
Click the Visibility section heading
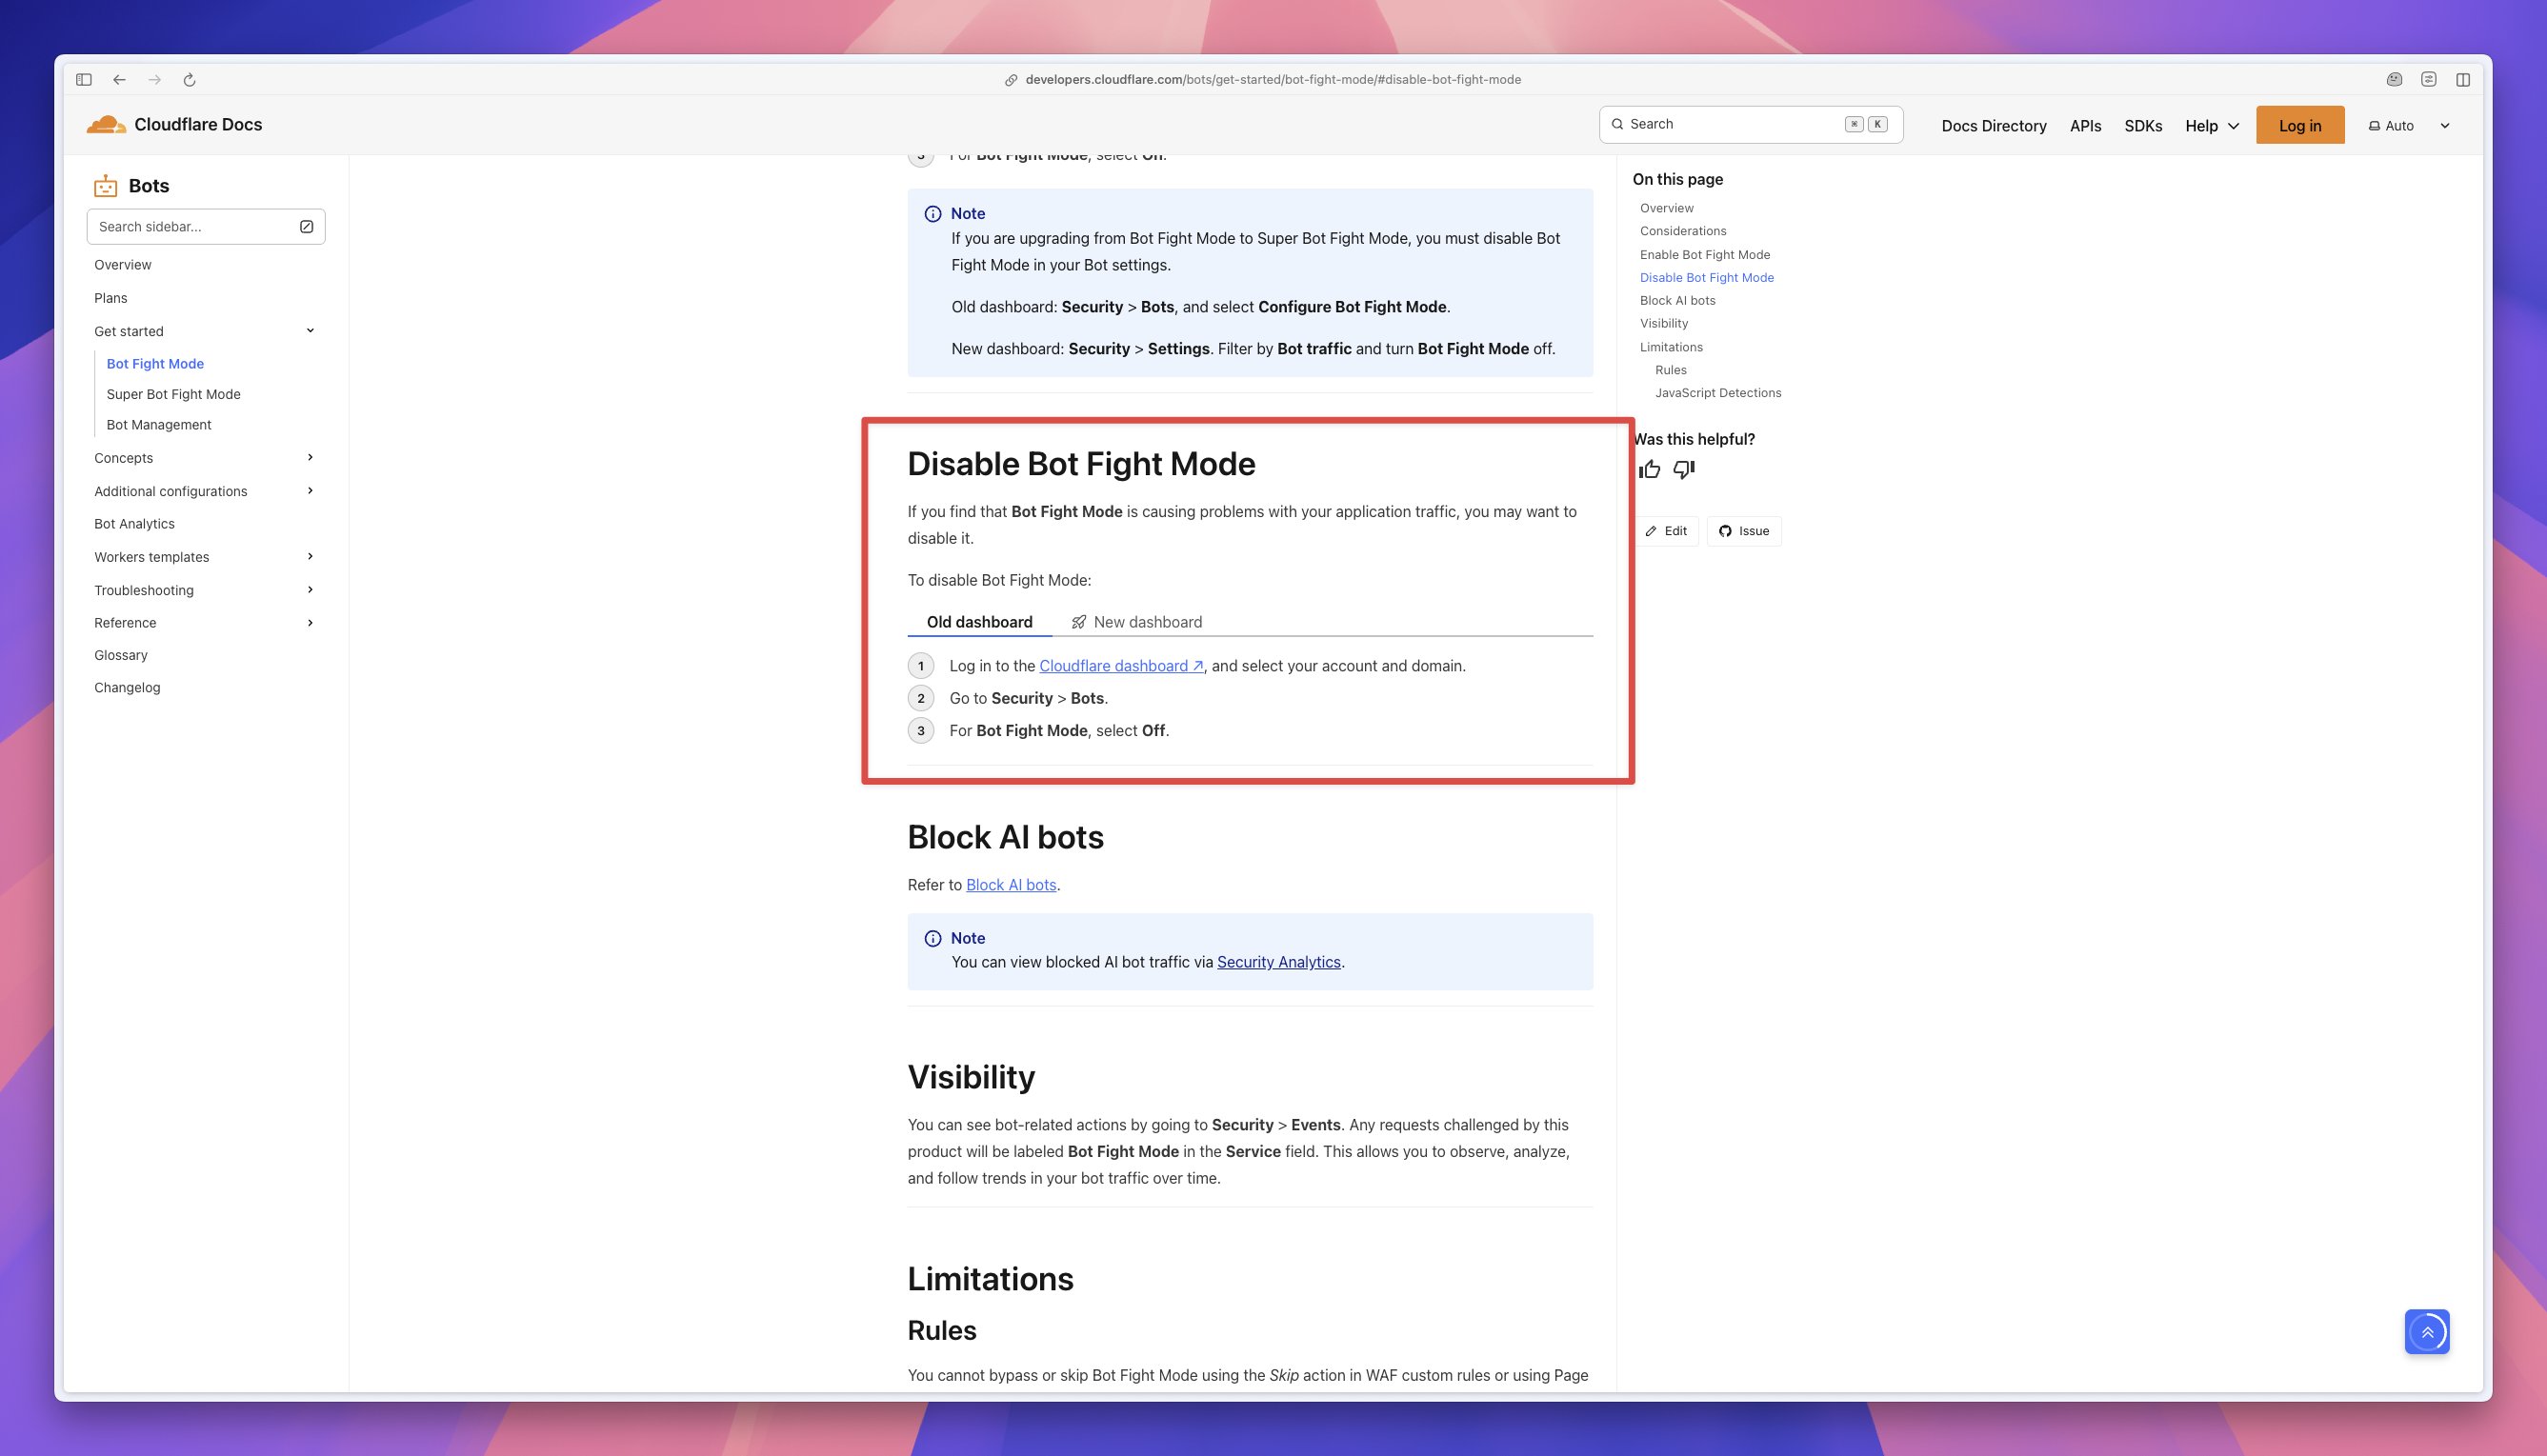(x=971, y=1077)
